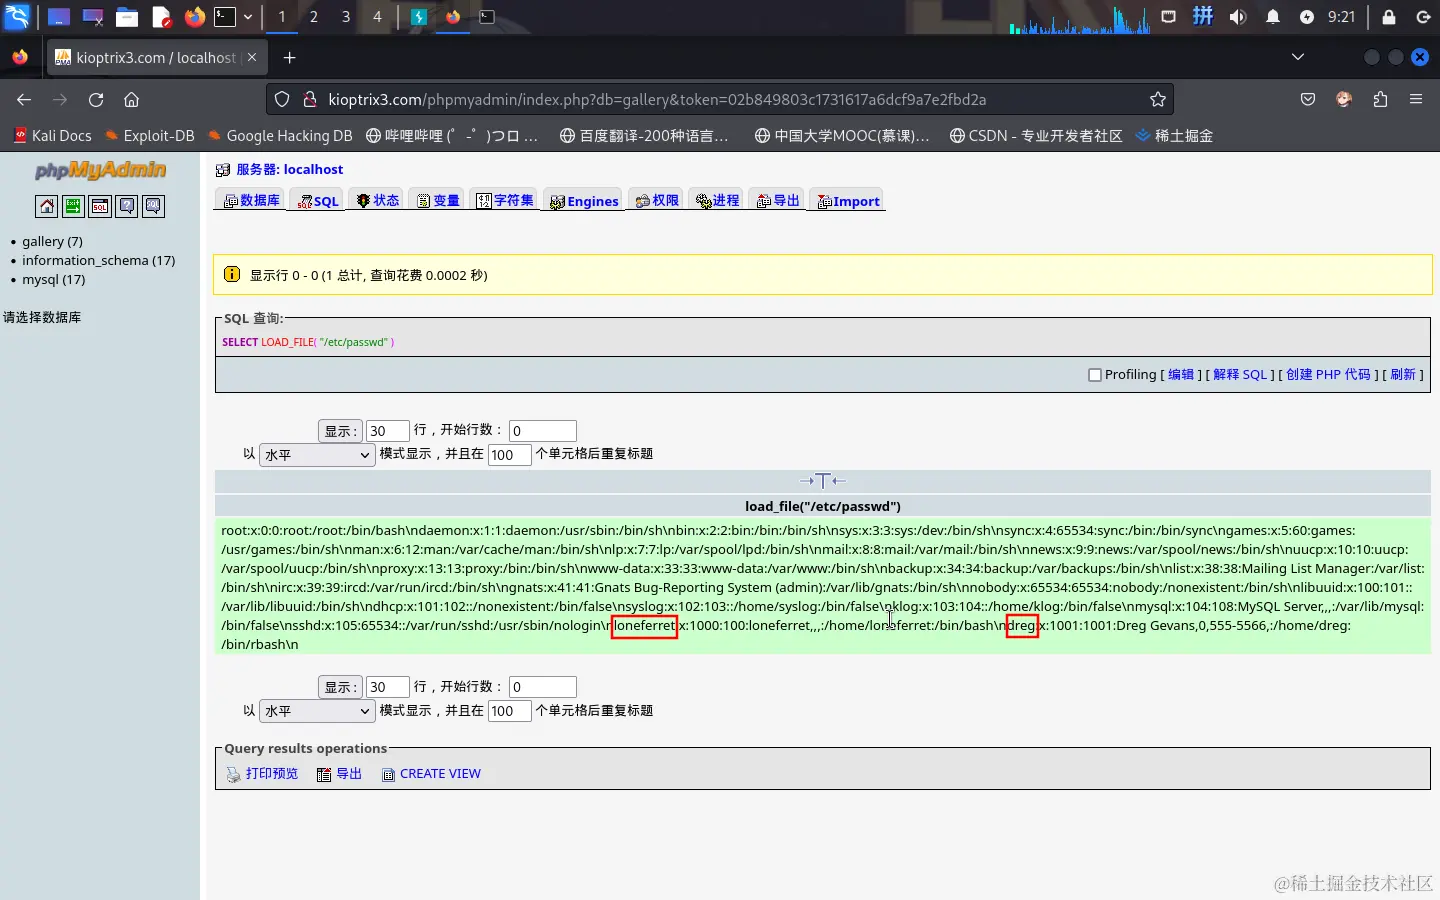Open the Firefox application menu
Viewport: 1440px width, 900px height.
(1416, 100)
